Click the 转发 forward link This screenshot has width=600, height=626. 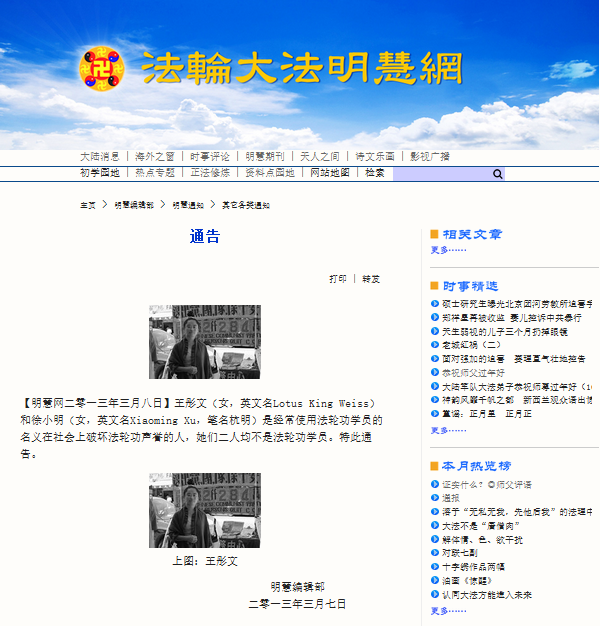tap(371, 279)
